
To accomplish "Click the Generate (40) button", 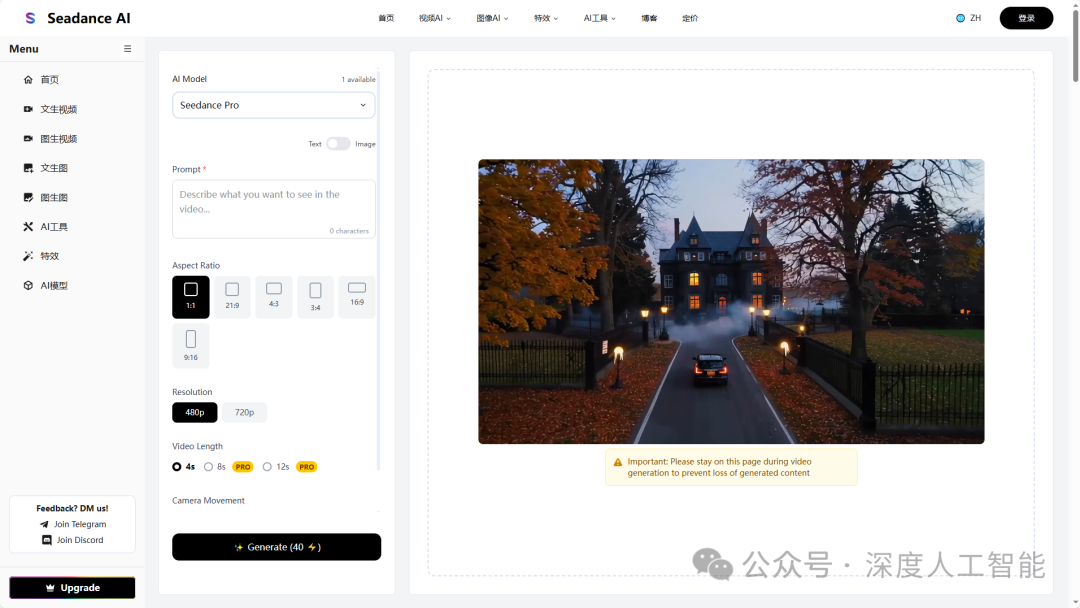I will point(276,547).
